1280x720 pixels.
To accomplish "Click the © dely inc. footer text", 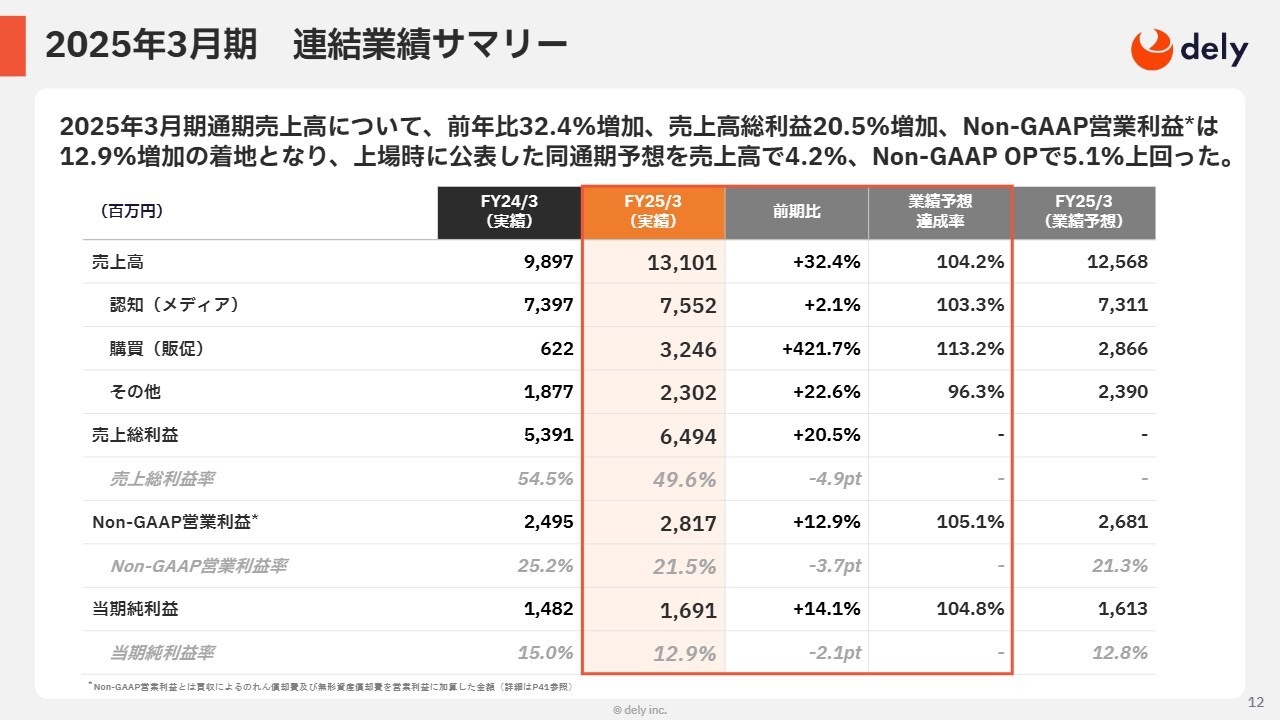I will (640, 710).
